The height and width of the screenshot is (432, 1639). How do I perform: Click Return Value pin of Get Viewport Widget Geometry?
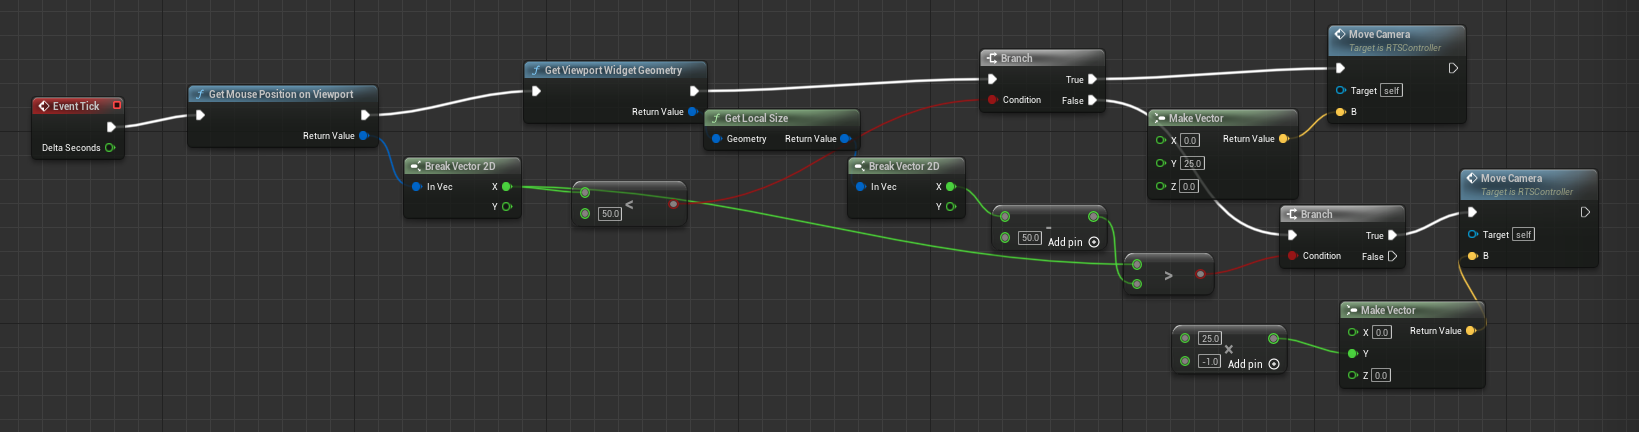coord(693,112)
